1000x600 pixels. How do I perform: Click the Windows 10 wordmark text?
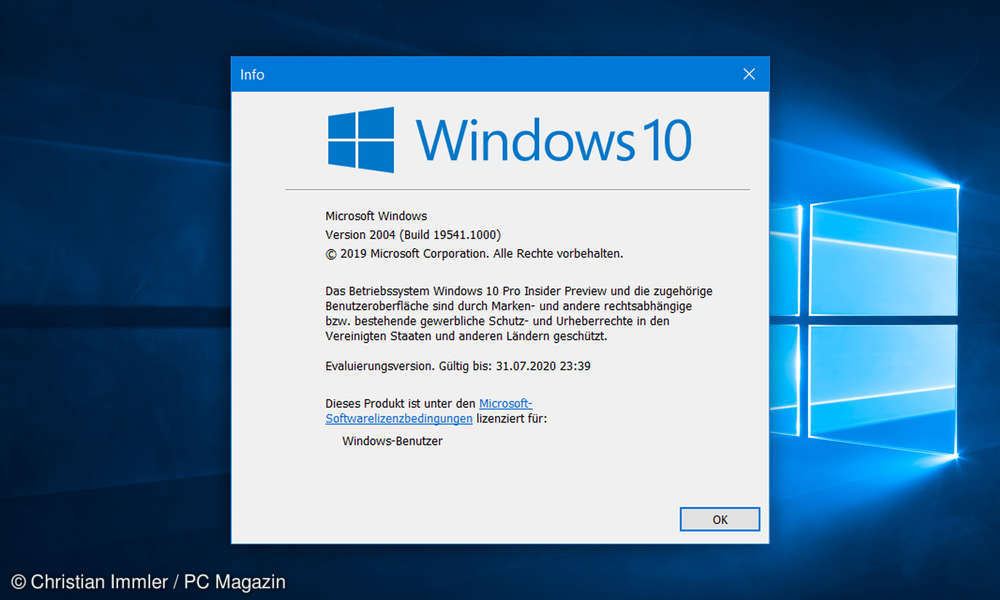[555, 140]
